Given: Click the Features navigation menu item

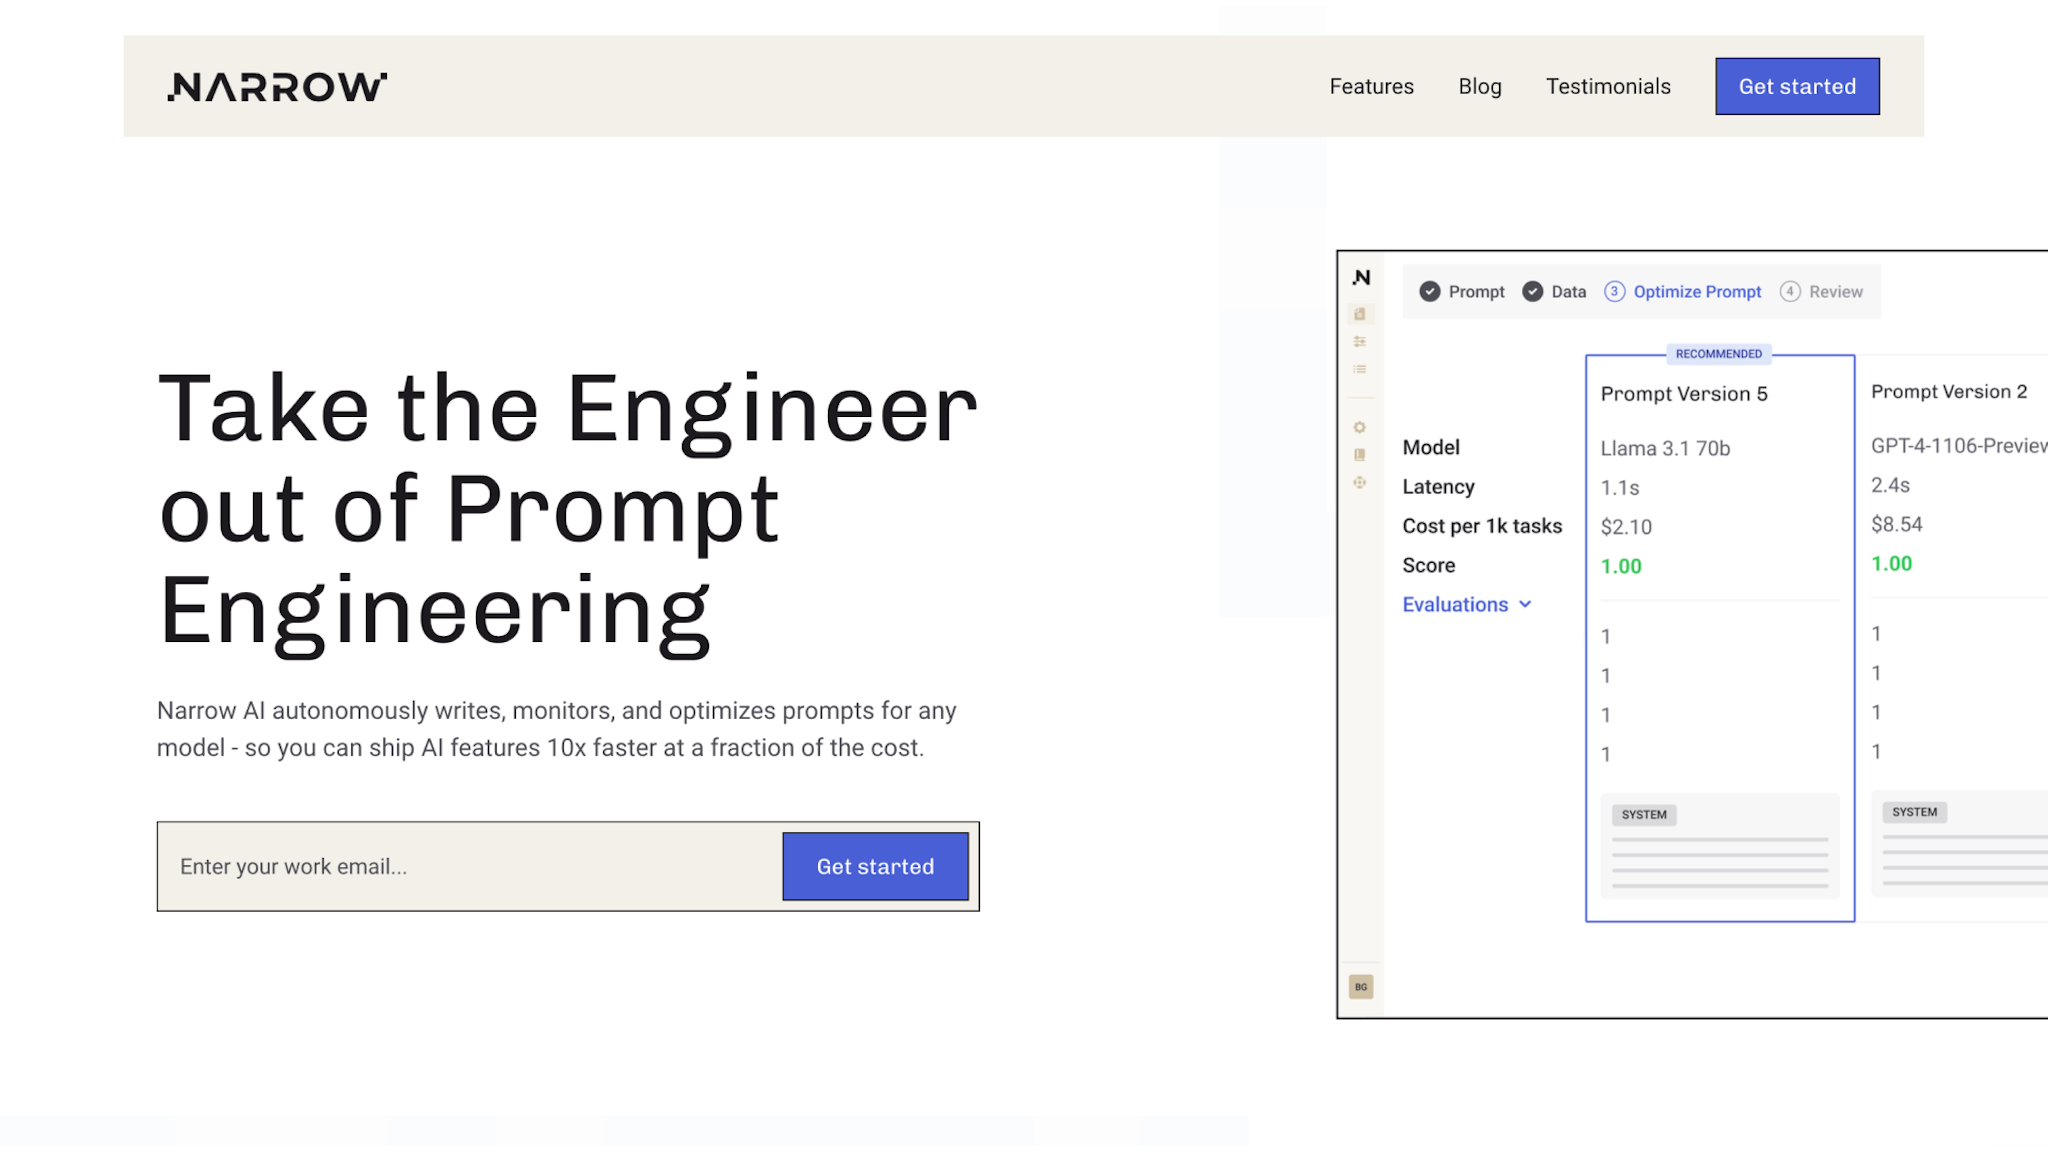Looking at the screenshot, I should [x=1371, y=86].
